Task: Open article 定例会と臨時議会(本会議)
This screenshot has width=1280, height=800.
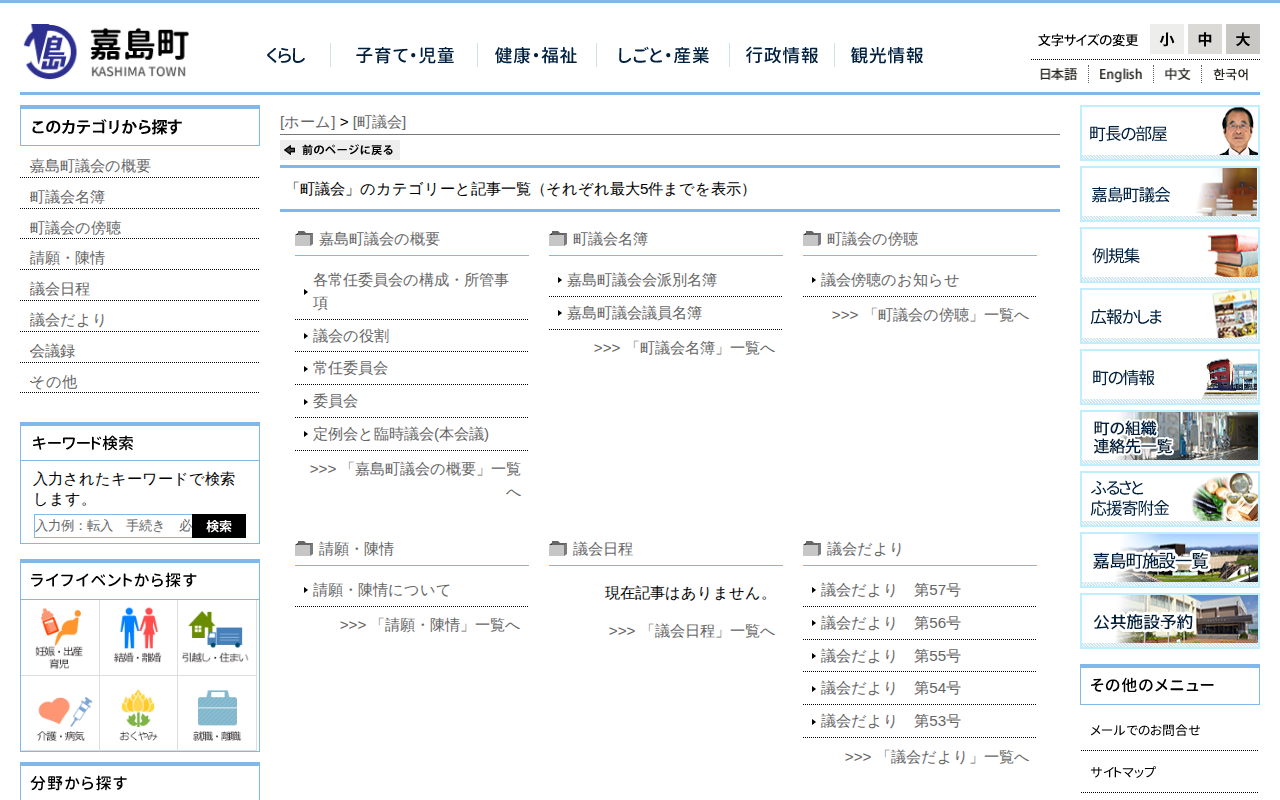Action: 401,434
